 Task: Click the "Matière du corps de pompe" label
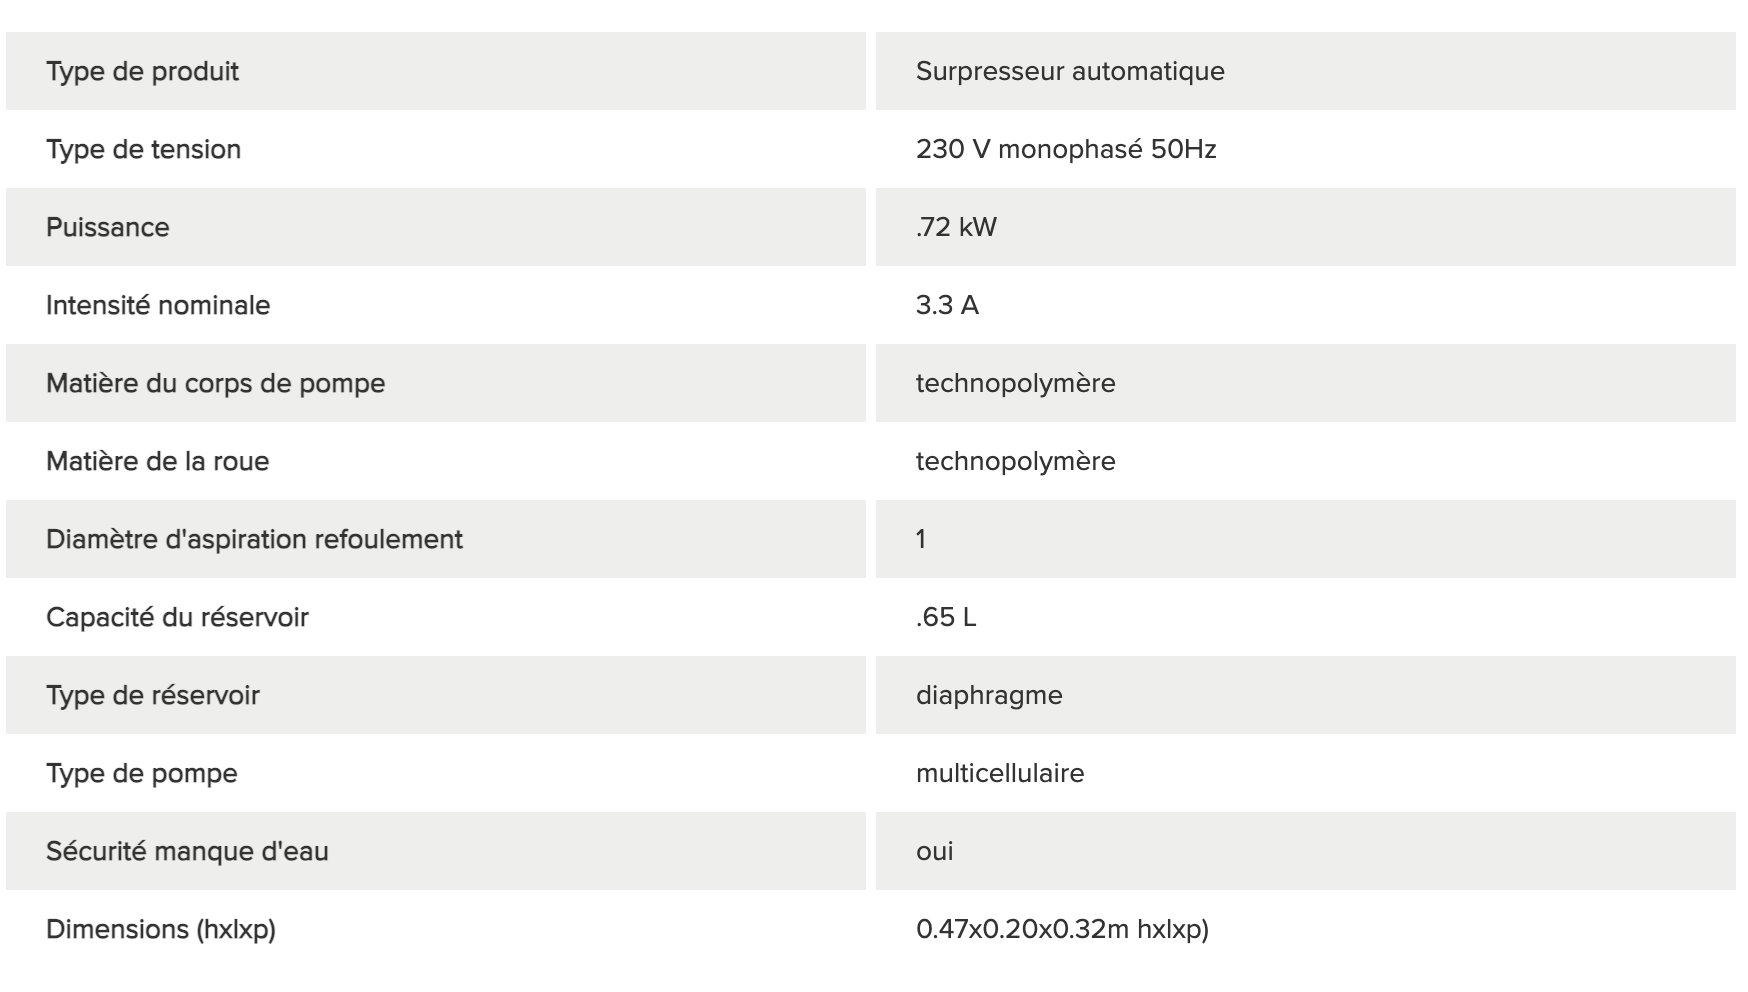[215, 383]
